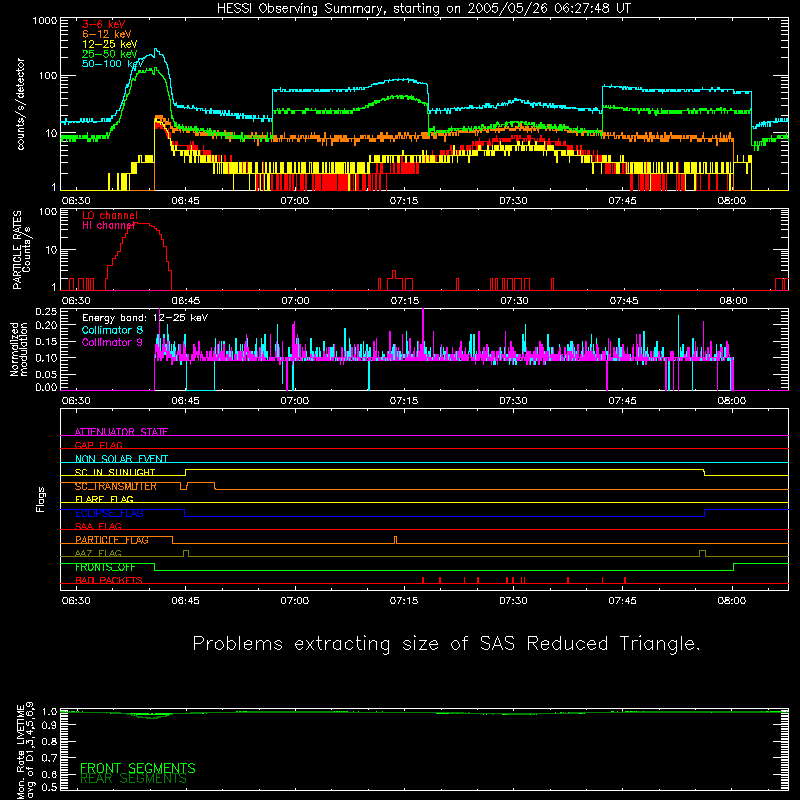Click the 0.7 tick on livetime axis

pyautogui.click(x=49, y=757)
